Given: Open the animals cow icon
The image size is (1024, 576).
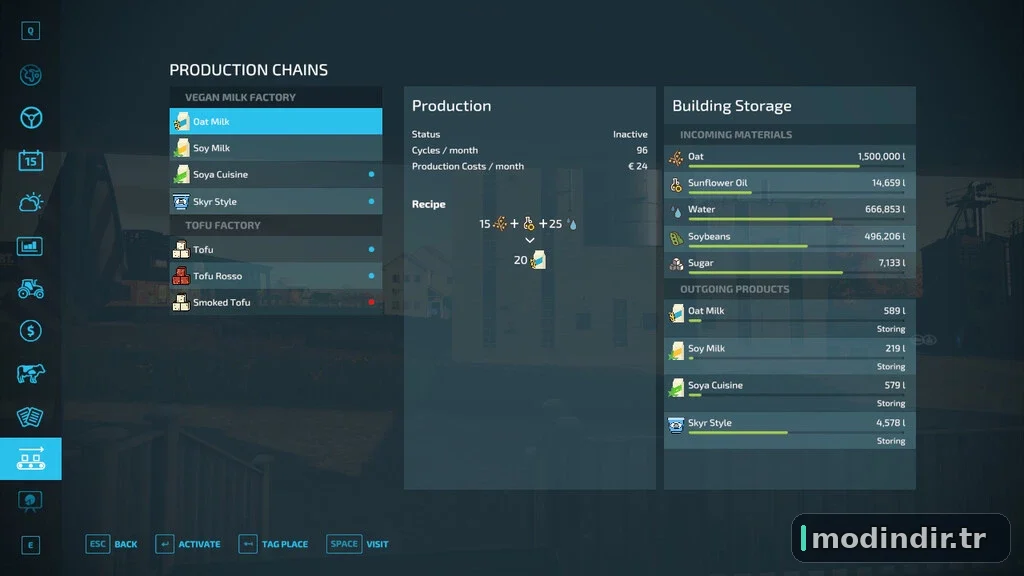Looking at the screenshot, I should 31,374.
